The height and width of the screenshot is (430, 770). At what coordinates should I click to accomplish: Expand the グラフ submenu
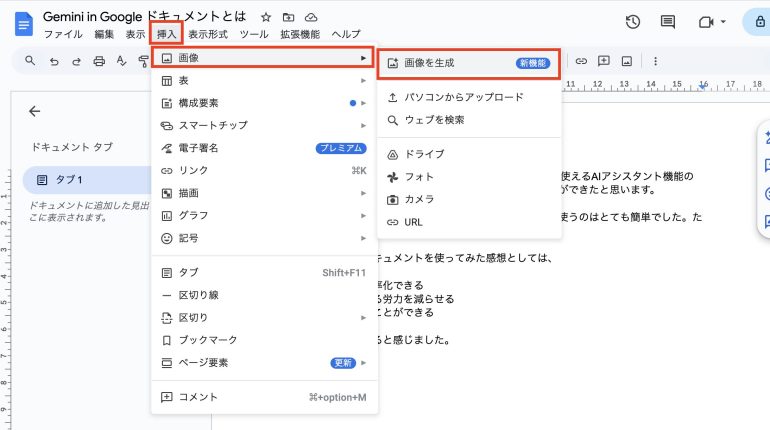coord(264,215)
